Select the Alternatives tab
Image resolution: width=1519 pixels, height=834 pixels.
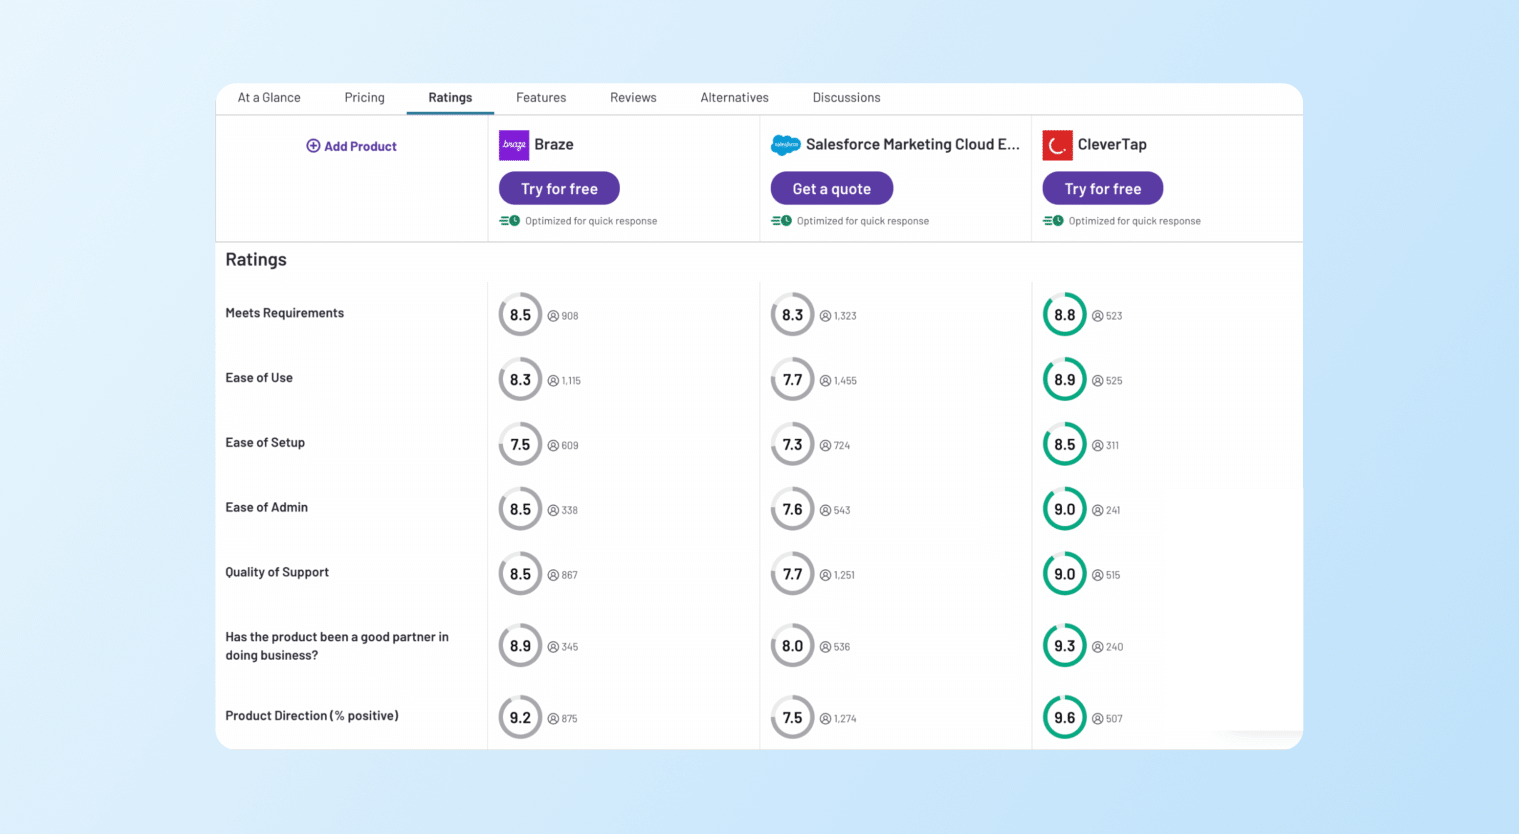734,98
